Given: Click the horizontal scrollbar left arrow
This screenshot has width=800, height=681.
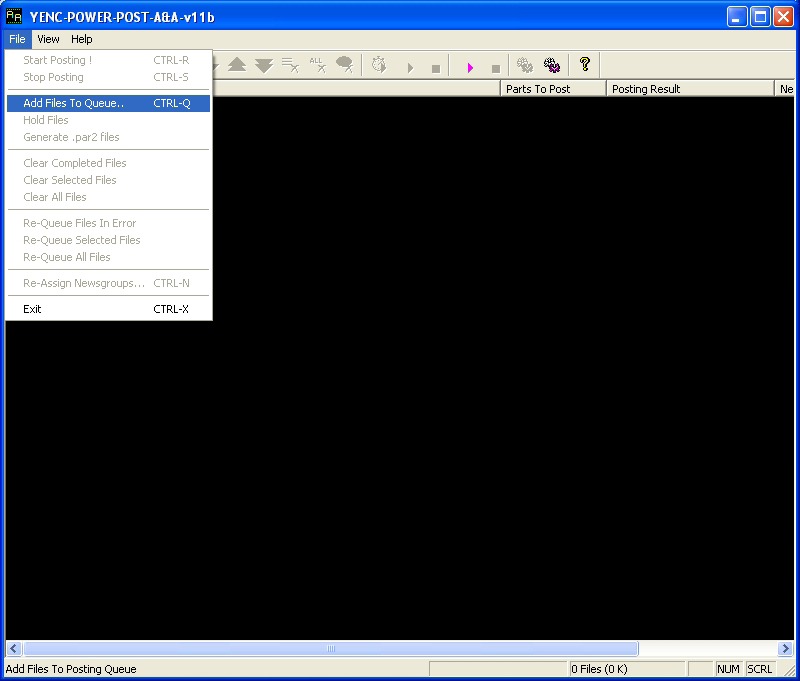Looking at the screenshot, I should tap(14, 648).
